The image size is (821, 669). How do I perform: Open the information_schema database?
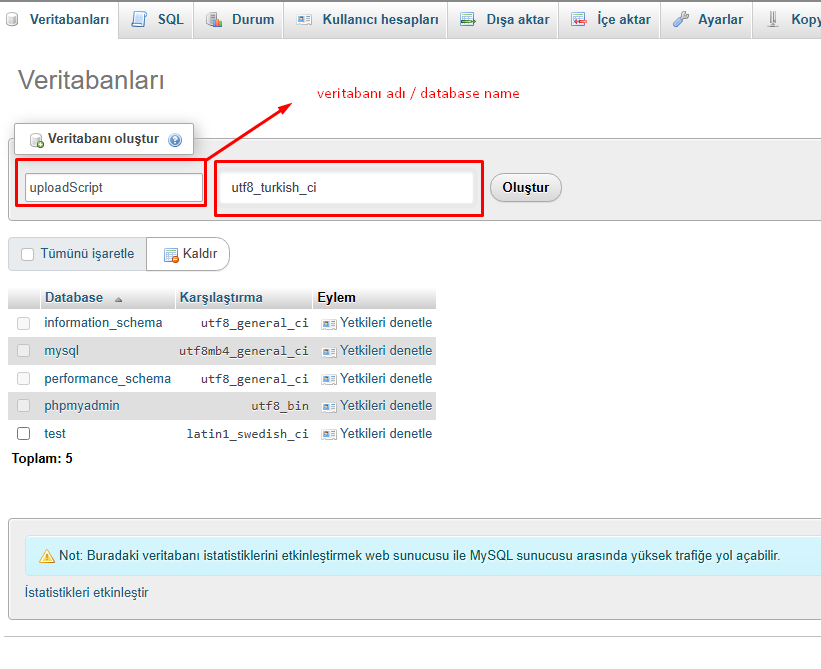(x=103, y=322)
